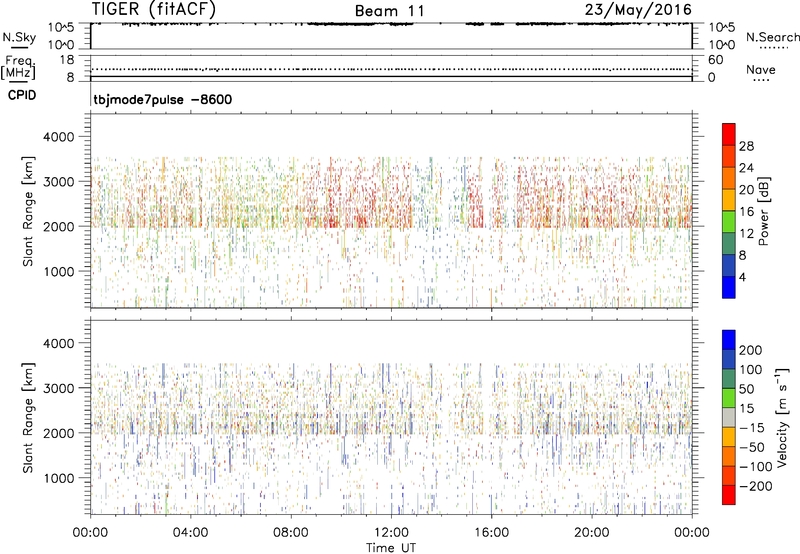This screenshot has width=800, height=554.
Task: Pick the blue Power color between 4 and 8
Action: coord(729,265)
